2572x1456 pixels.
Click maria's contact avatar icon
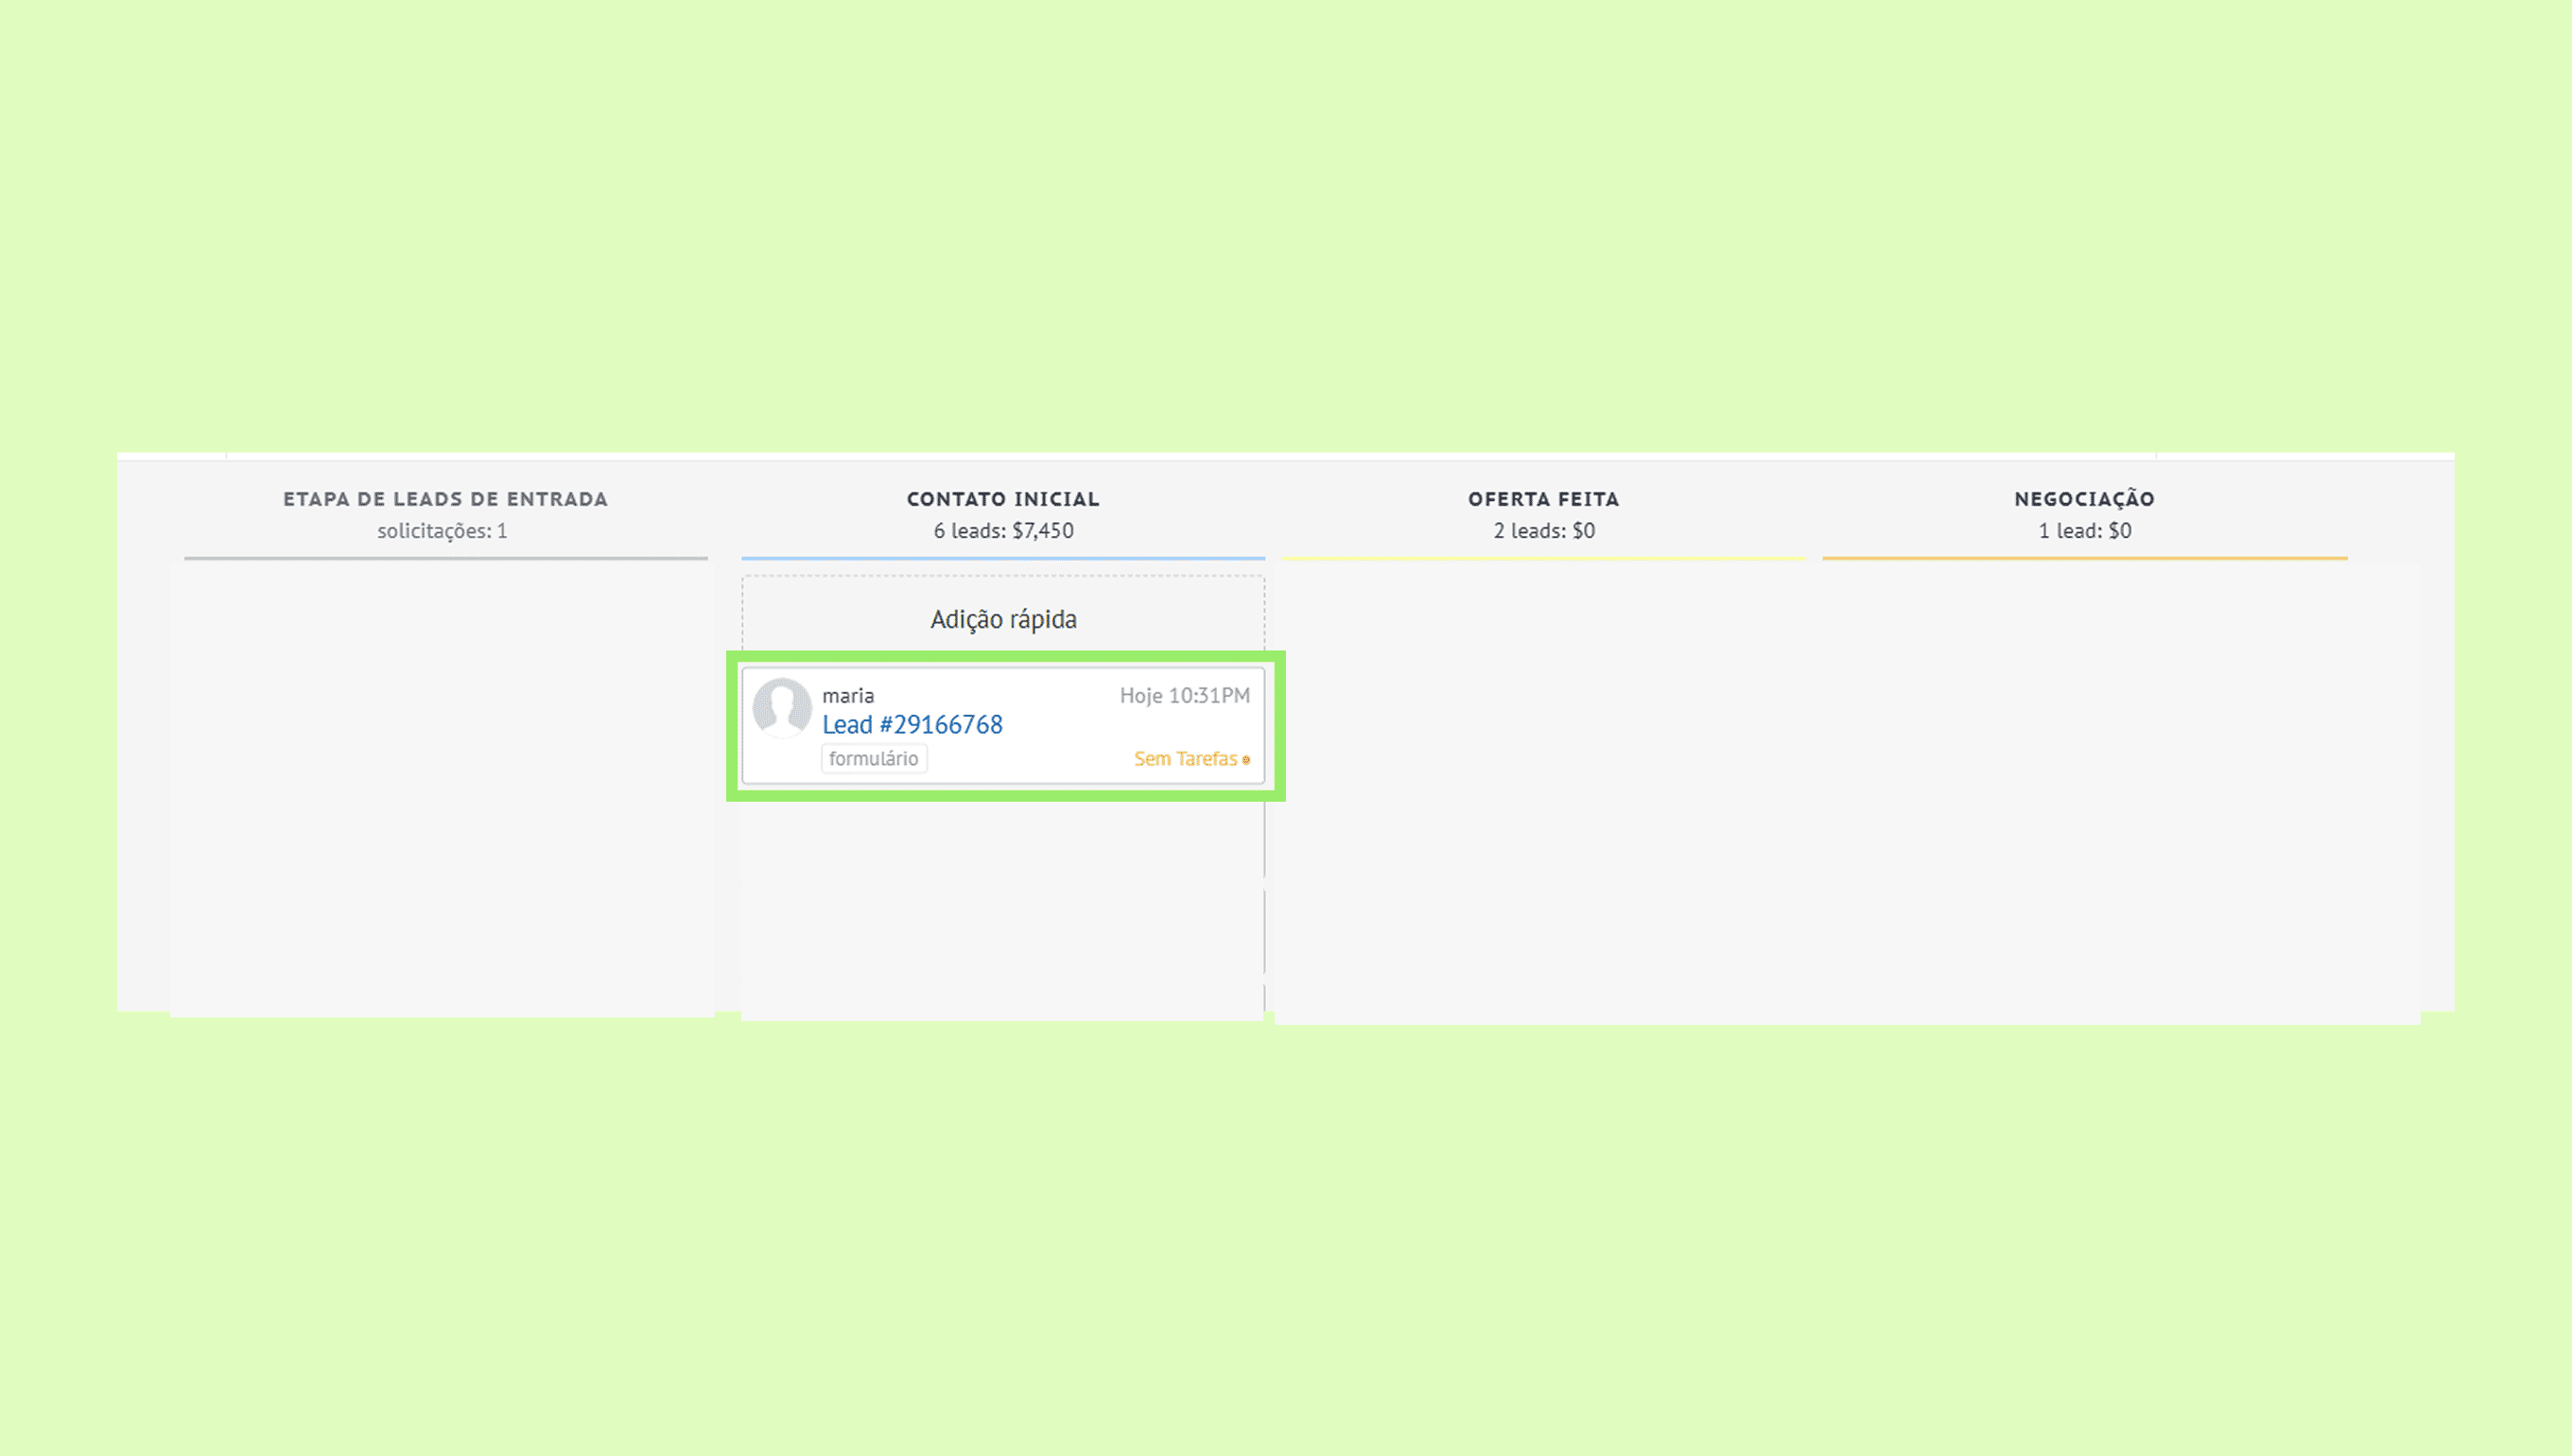click(x=781, y=707)
